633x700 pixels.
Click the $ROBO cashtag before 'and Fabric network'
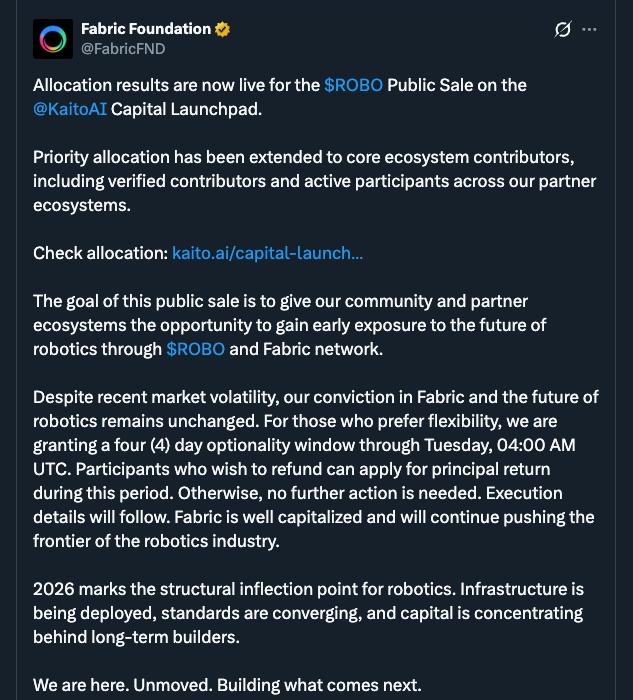196,349
